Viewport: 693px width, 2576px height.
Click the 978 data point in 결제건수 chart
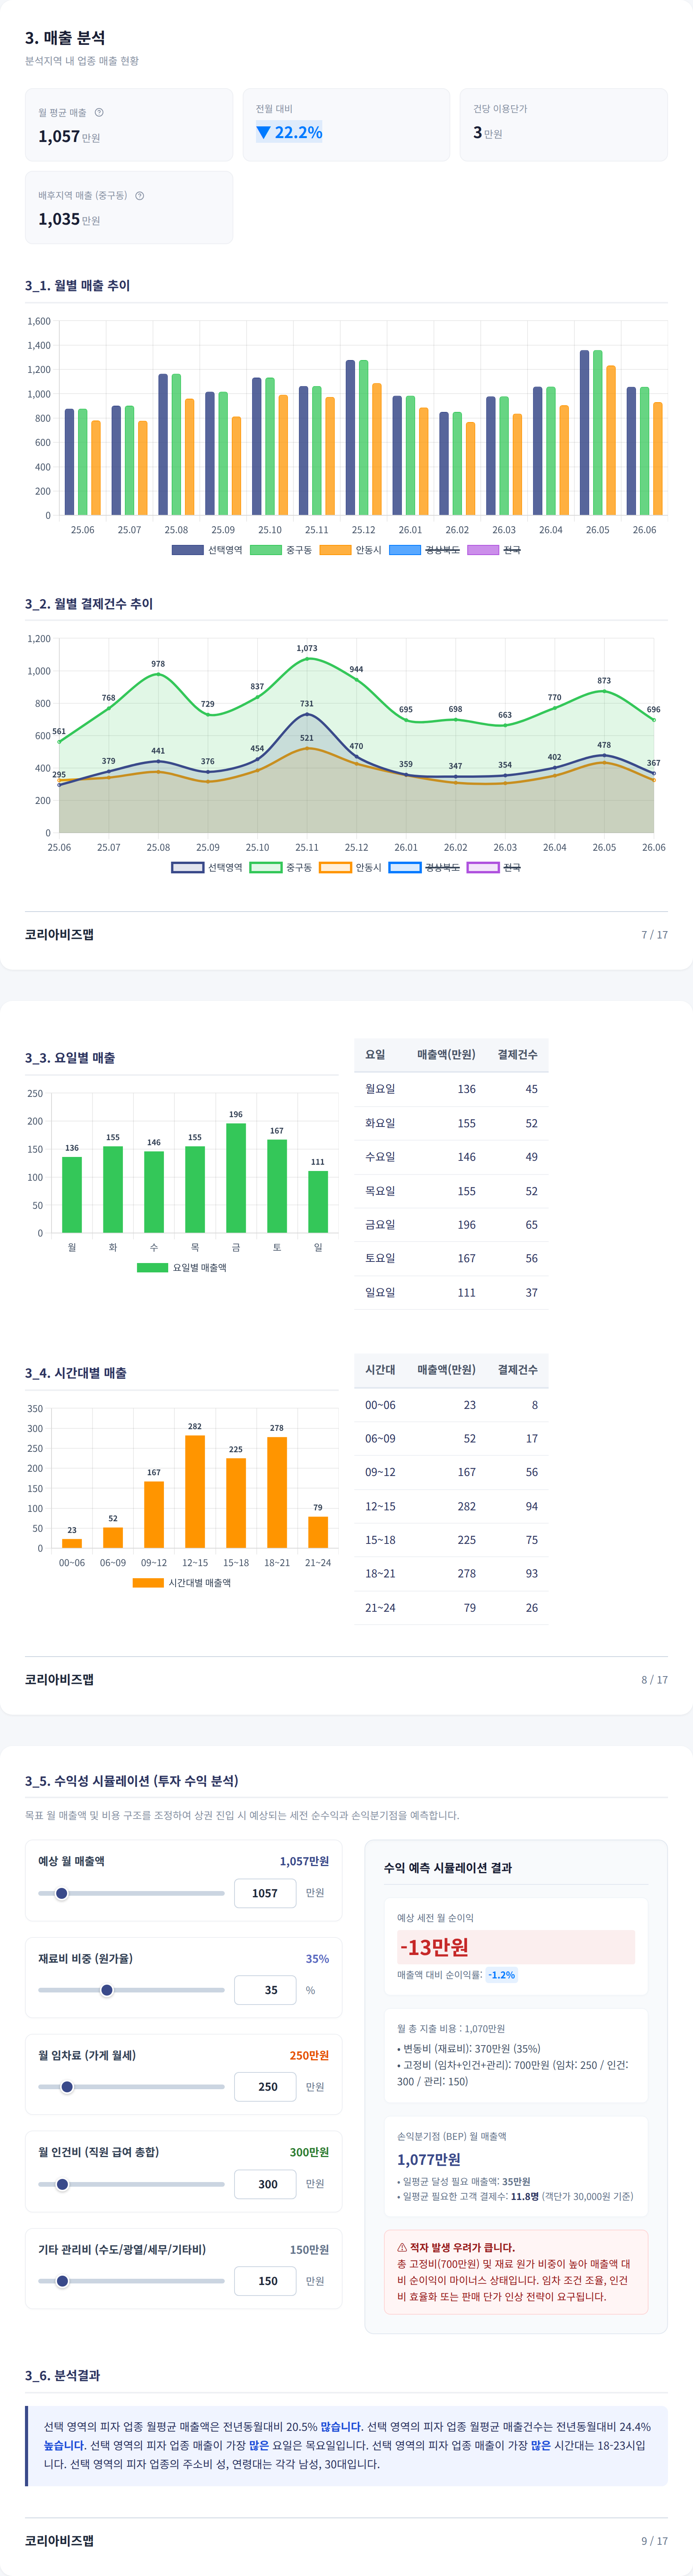158,674
